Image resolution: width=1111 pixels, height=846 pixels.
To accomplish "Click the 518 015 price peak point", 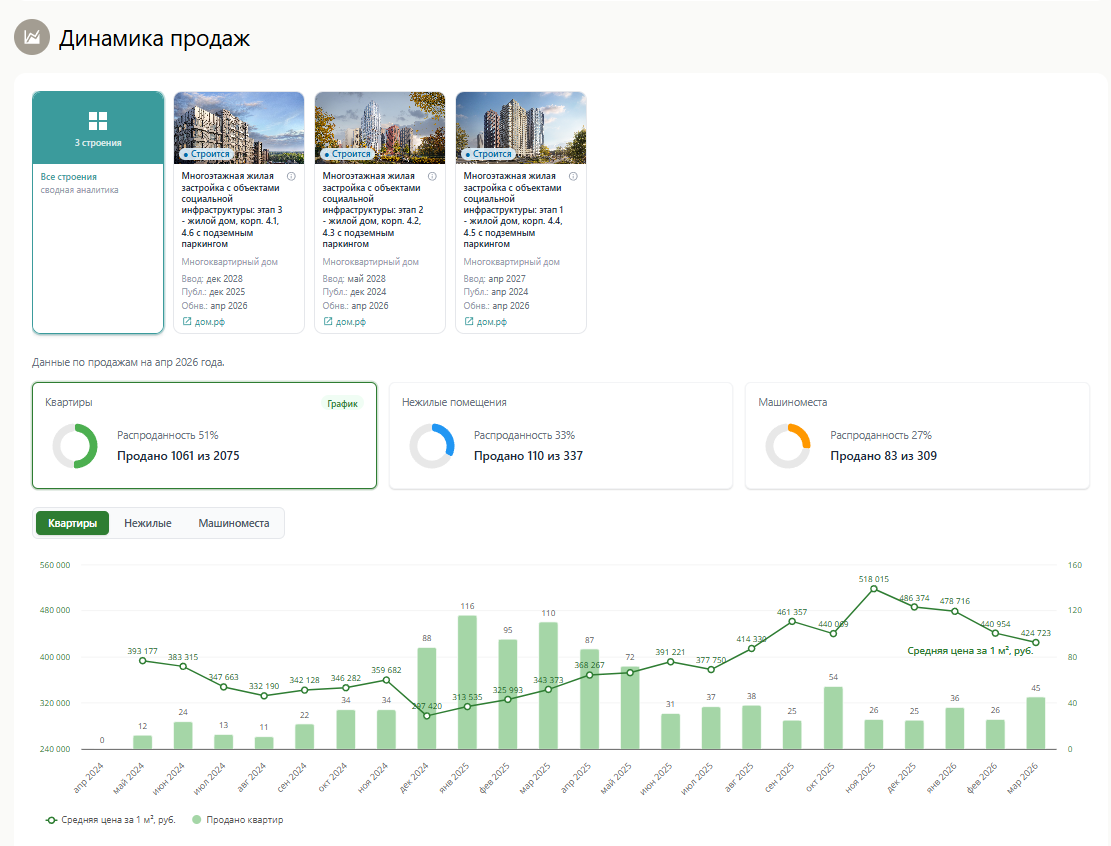I will click(x=873, y=589).
